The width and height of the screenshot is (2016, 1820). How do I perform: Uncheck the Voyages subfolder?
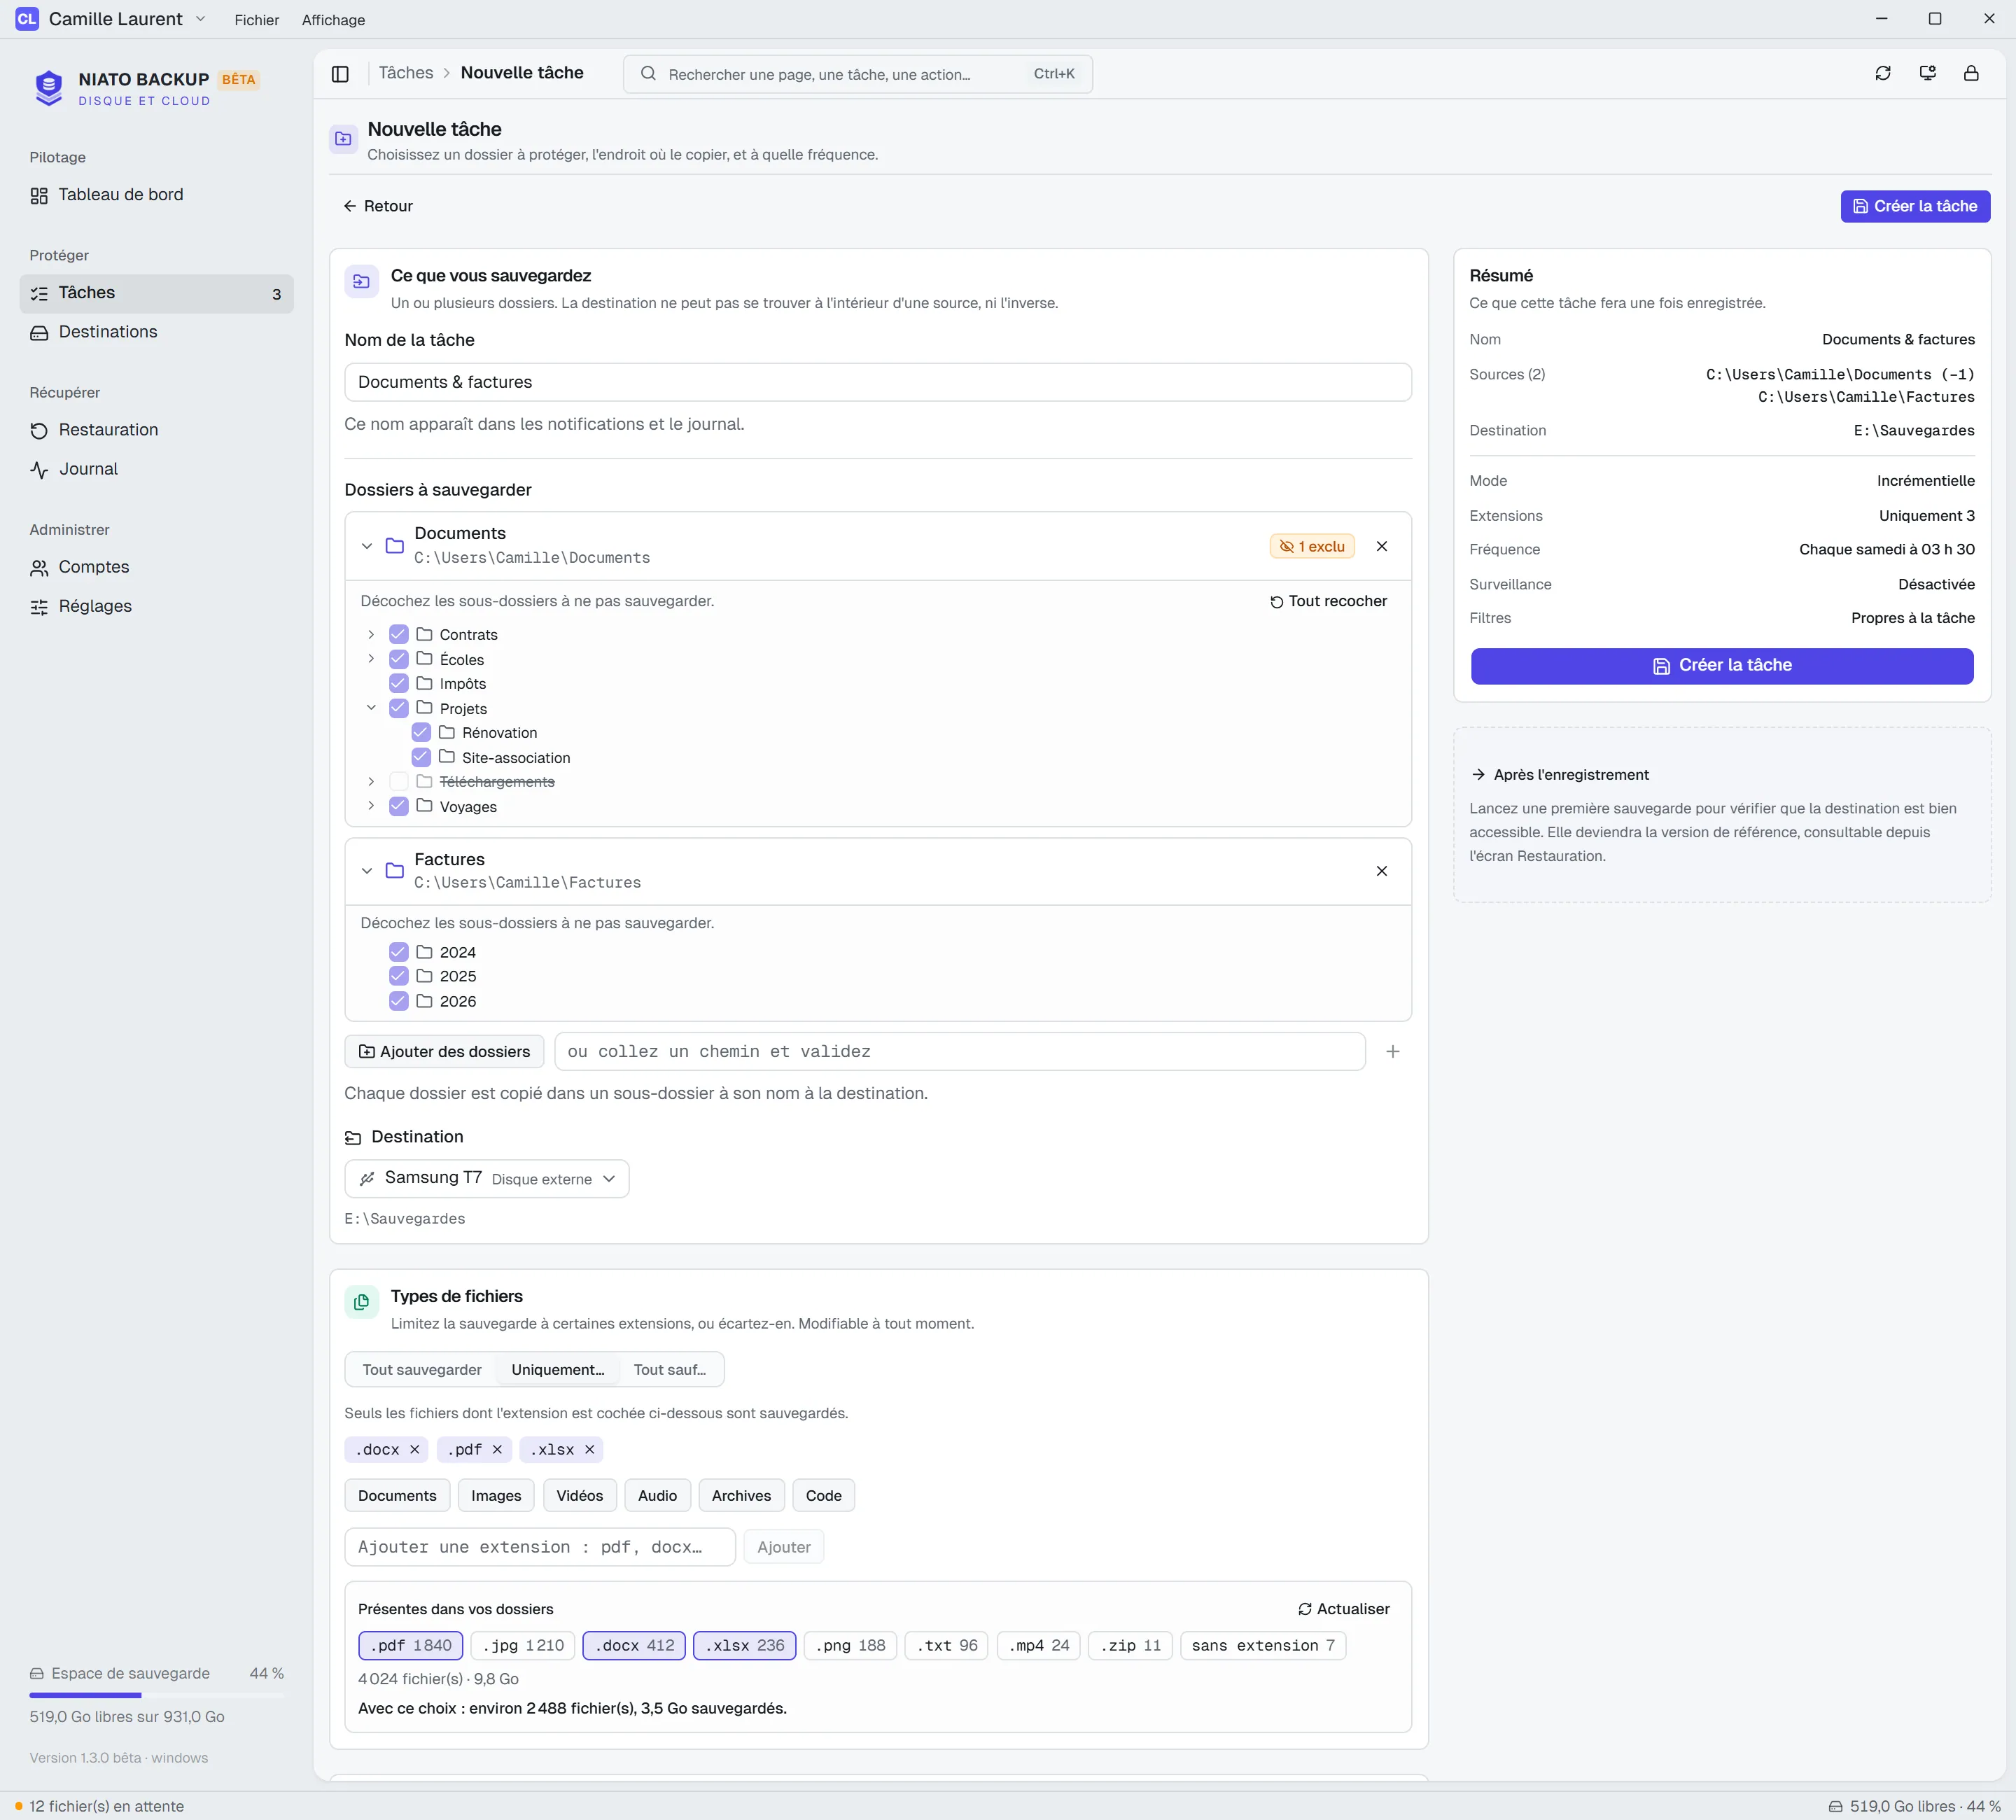pyautogui.click(x=398, y=806)
